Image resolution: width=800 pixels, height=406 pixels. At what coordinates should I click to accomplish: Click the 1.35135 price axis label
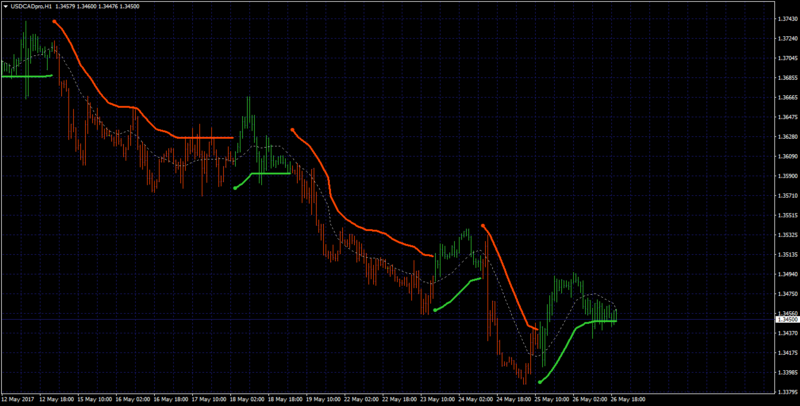click(x=786, y=255)
